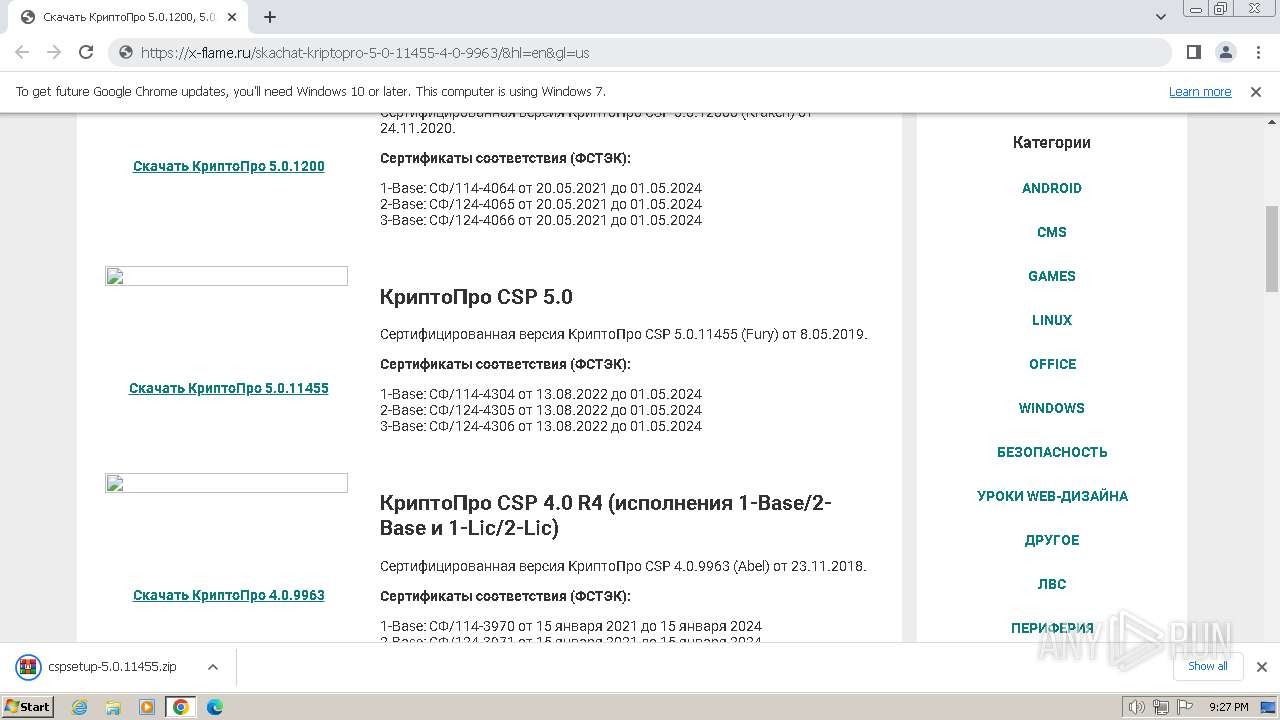This screenshot has width=1280, height=720.
Task: Open the Chrome profile avatar icon
Action: point(1226,52)
